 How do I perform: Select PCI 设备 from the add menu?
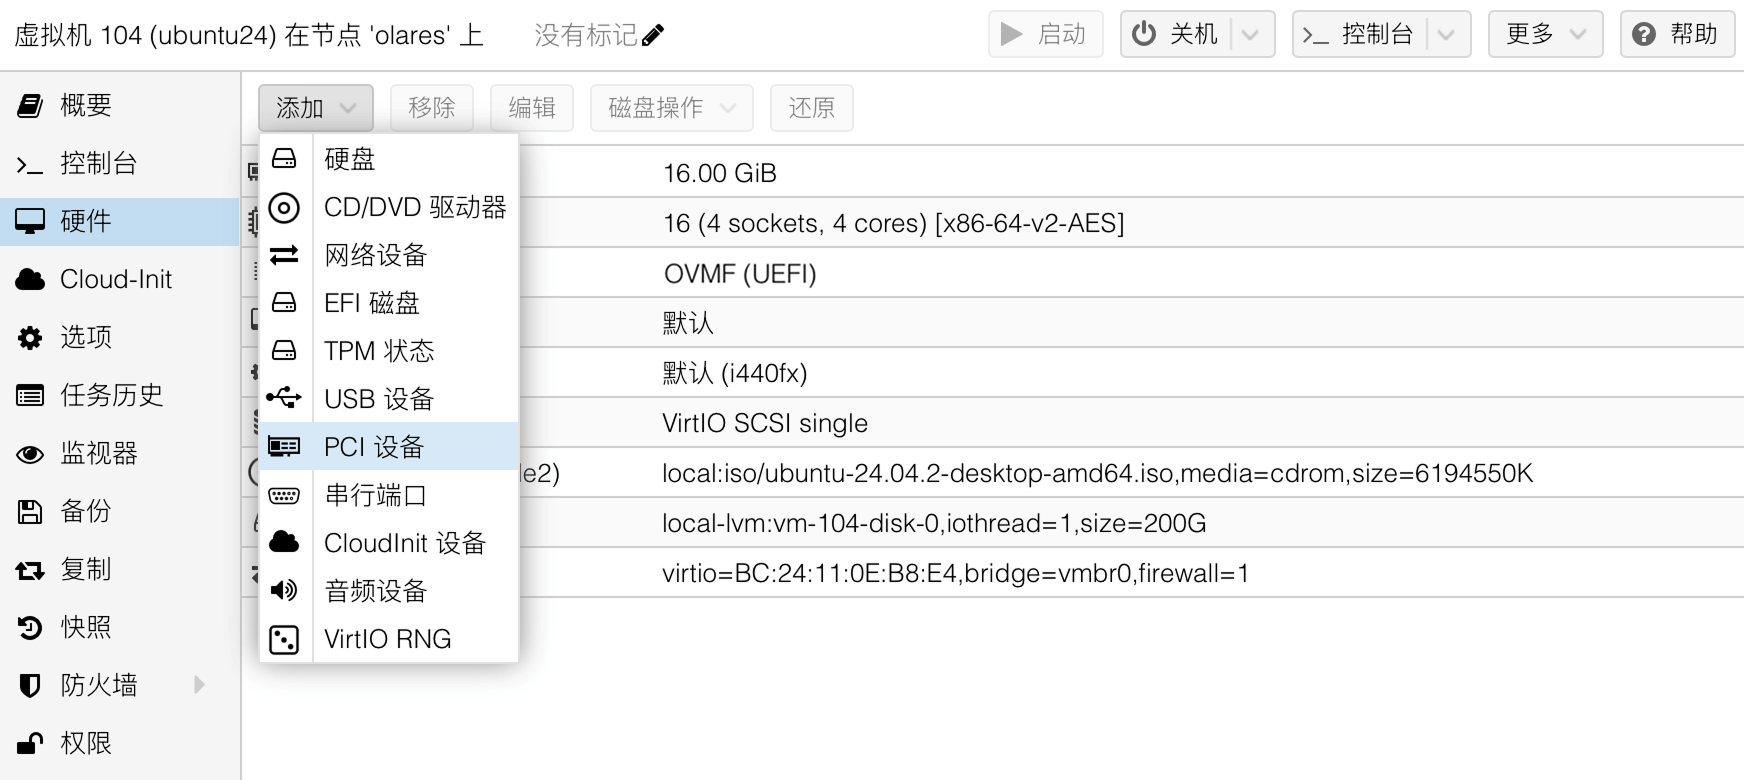[x=374, y=447]
